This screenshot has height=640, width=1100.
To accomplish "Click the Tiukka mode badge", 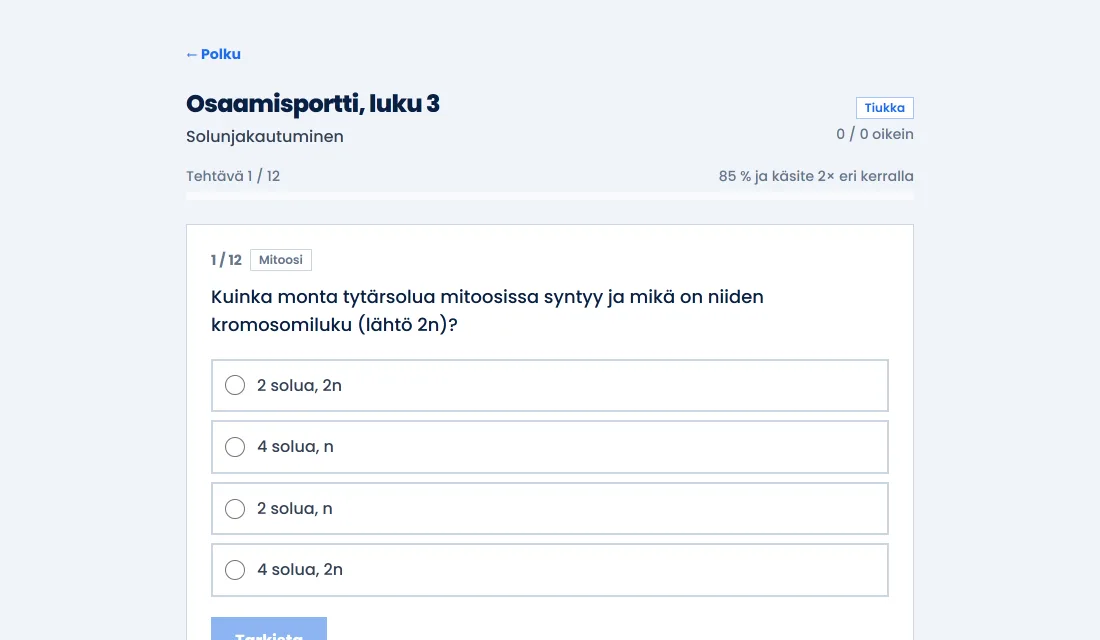I will [885, 108].
